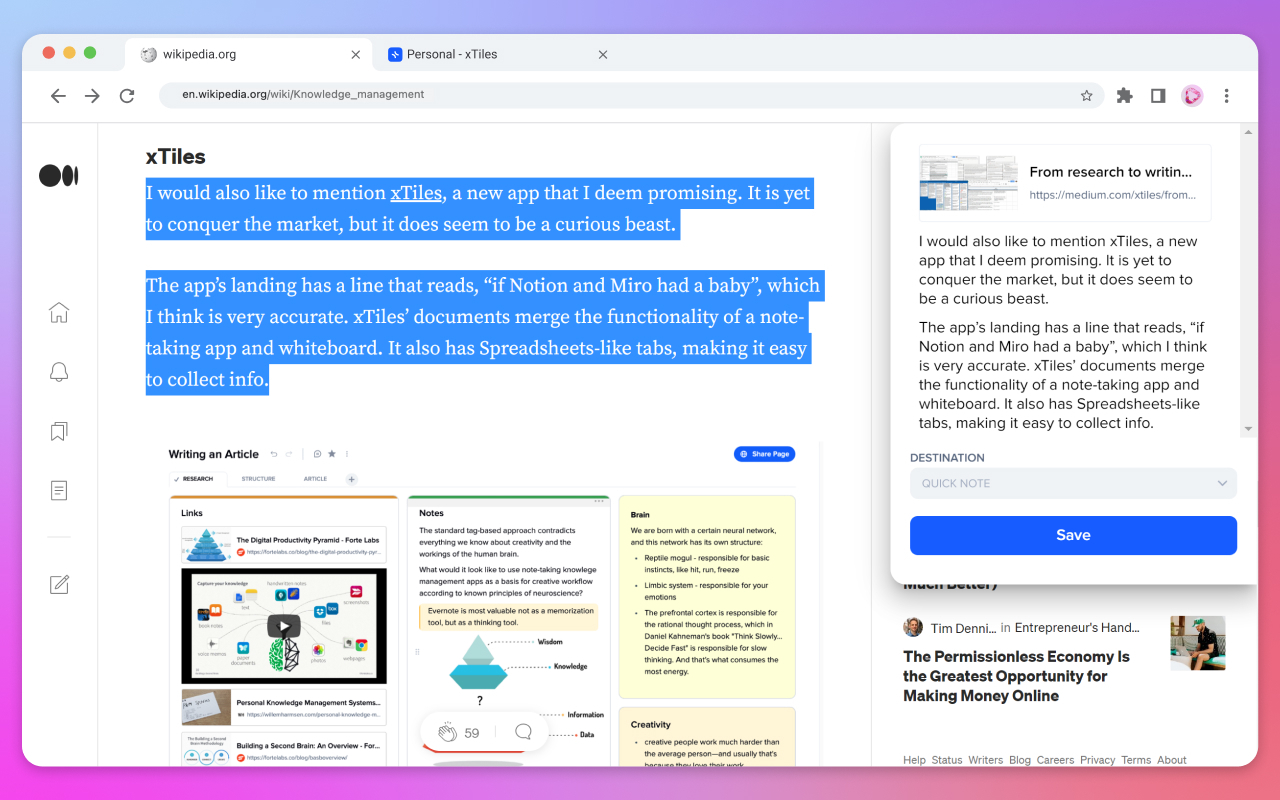The image size is (1280, 800).
Task: Open the browser extensions puzzle icon
Action: coord(1124,95)
